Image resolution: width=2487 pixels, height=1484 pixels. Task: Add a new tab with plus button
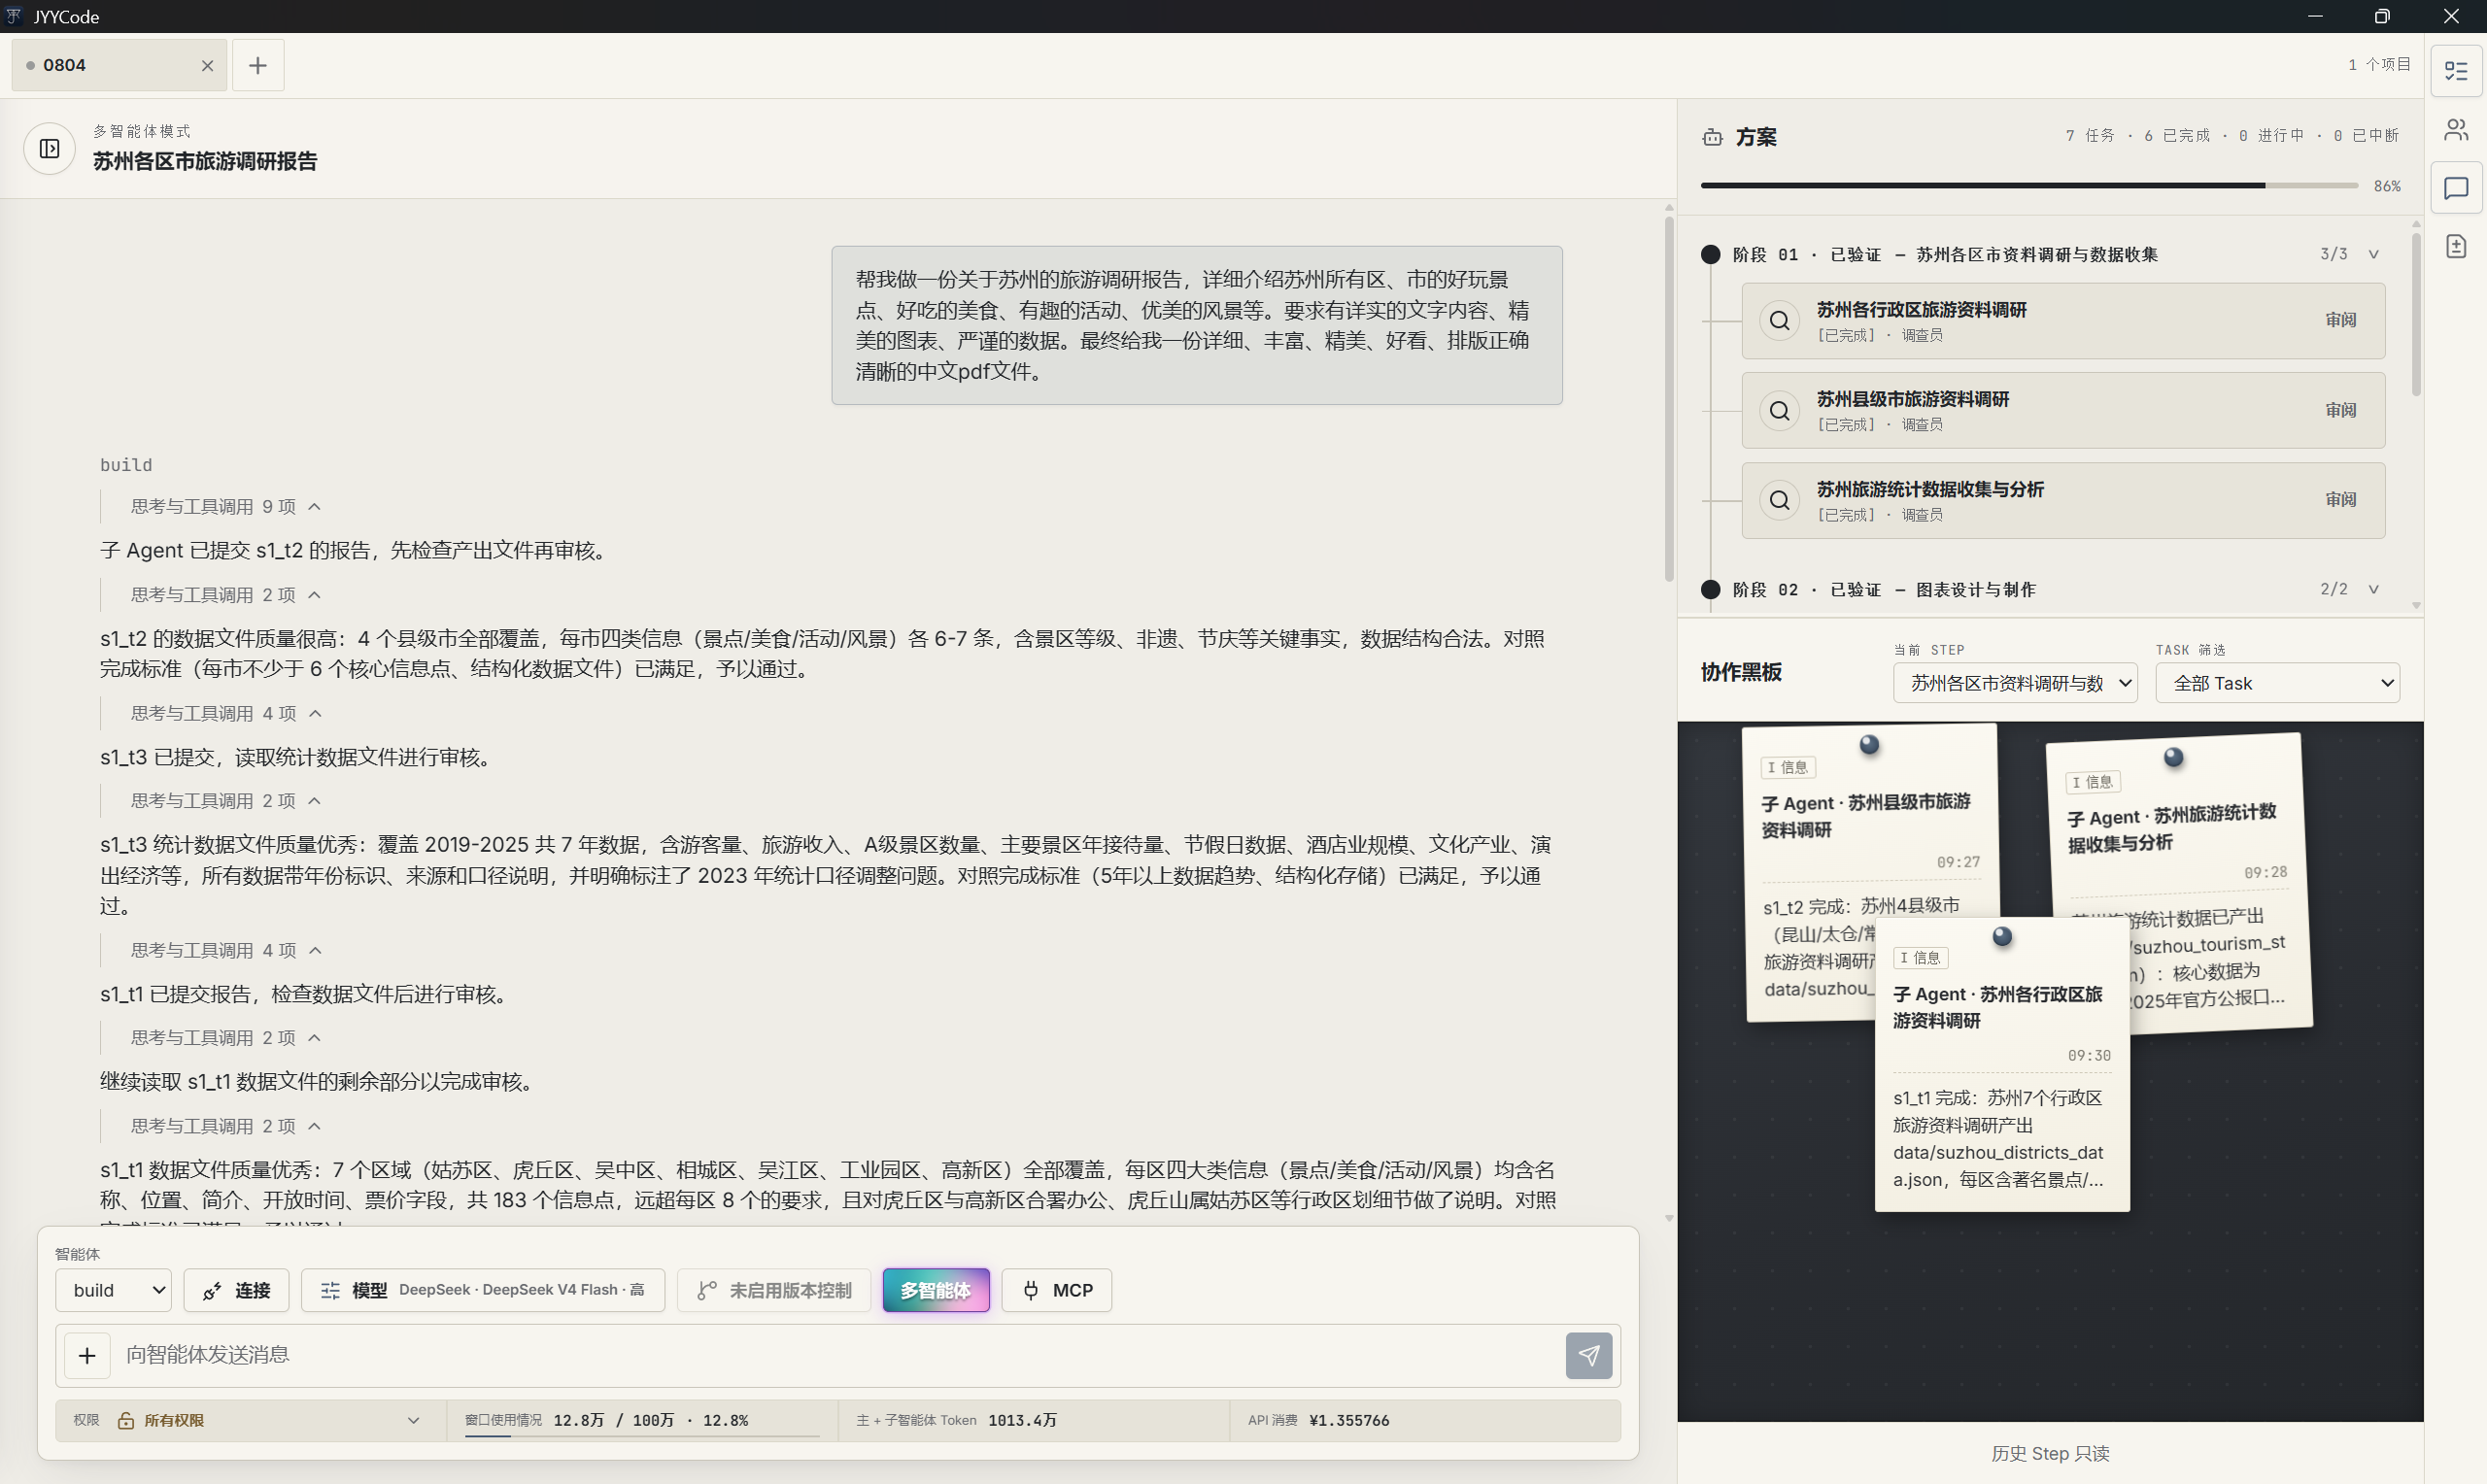258,65
